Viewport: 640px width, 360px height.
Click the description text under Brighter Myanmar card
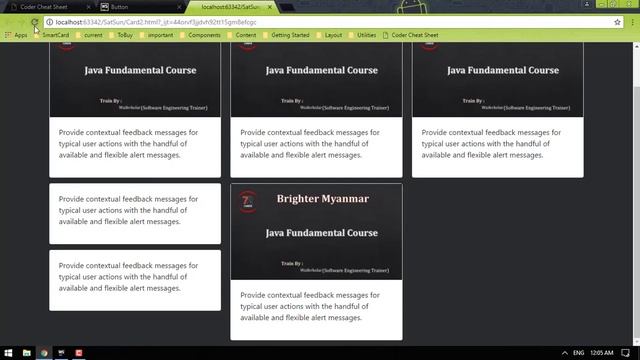coord(310,306)
